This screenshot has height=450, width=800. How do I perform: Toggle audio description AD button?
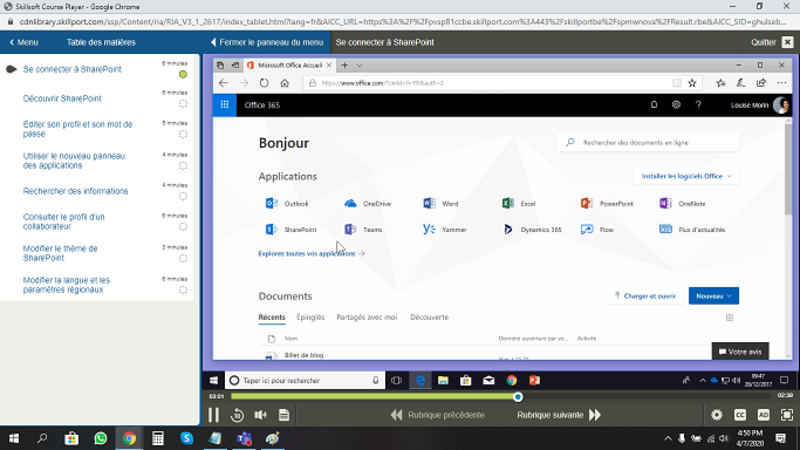click(x=764, y=415)
